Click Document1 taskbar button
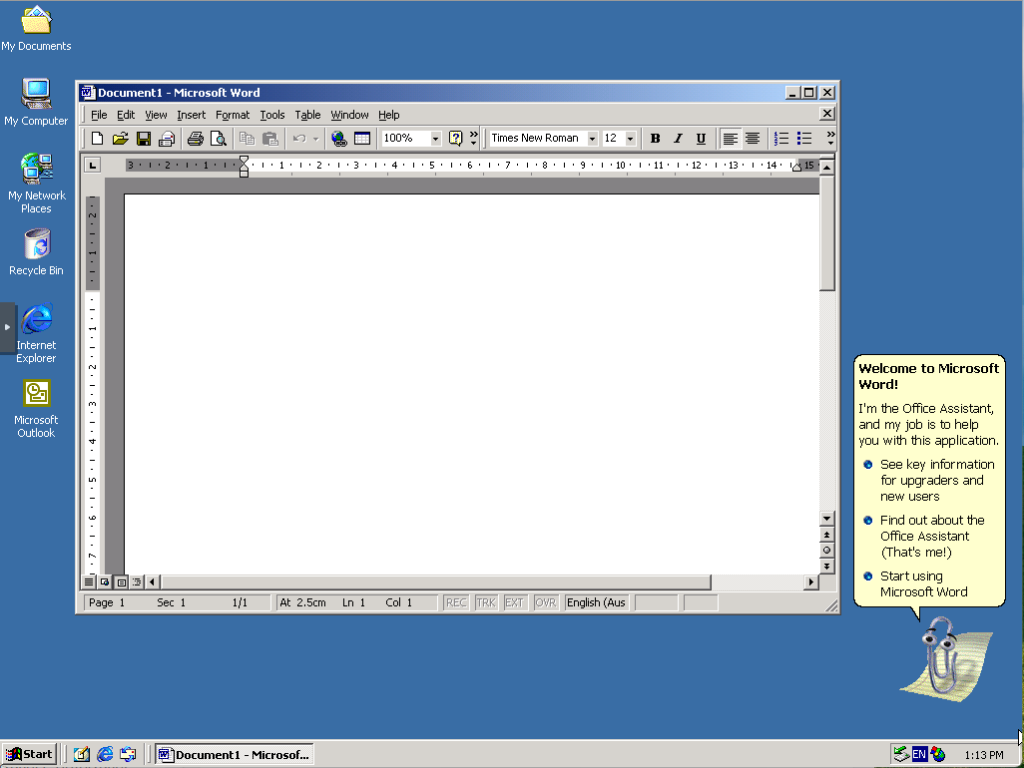The height and width of the screenshot is (768, 1024). [x=234, y=754]
